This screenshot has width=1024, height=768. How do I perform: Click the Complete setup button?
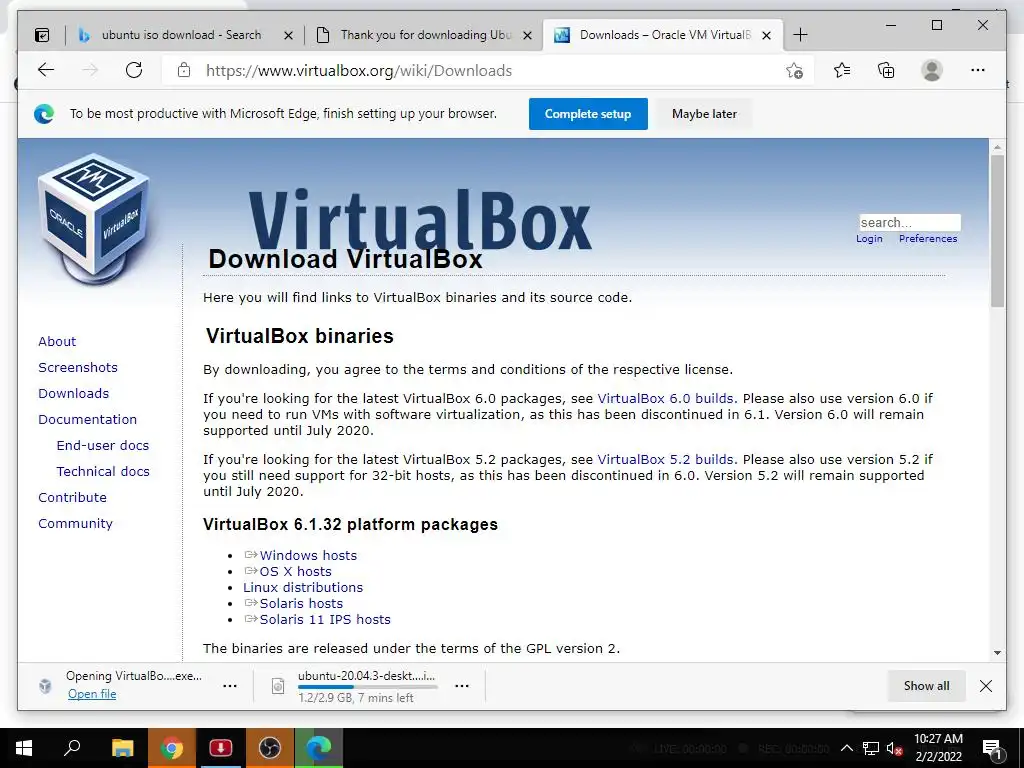pyautogui.click(x=588, y=114)
